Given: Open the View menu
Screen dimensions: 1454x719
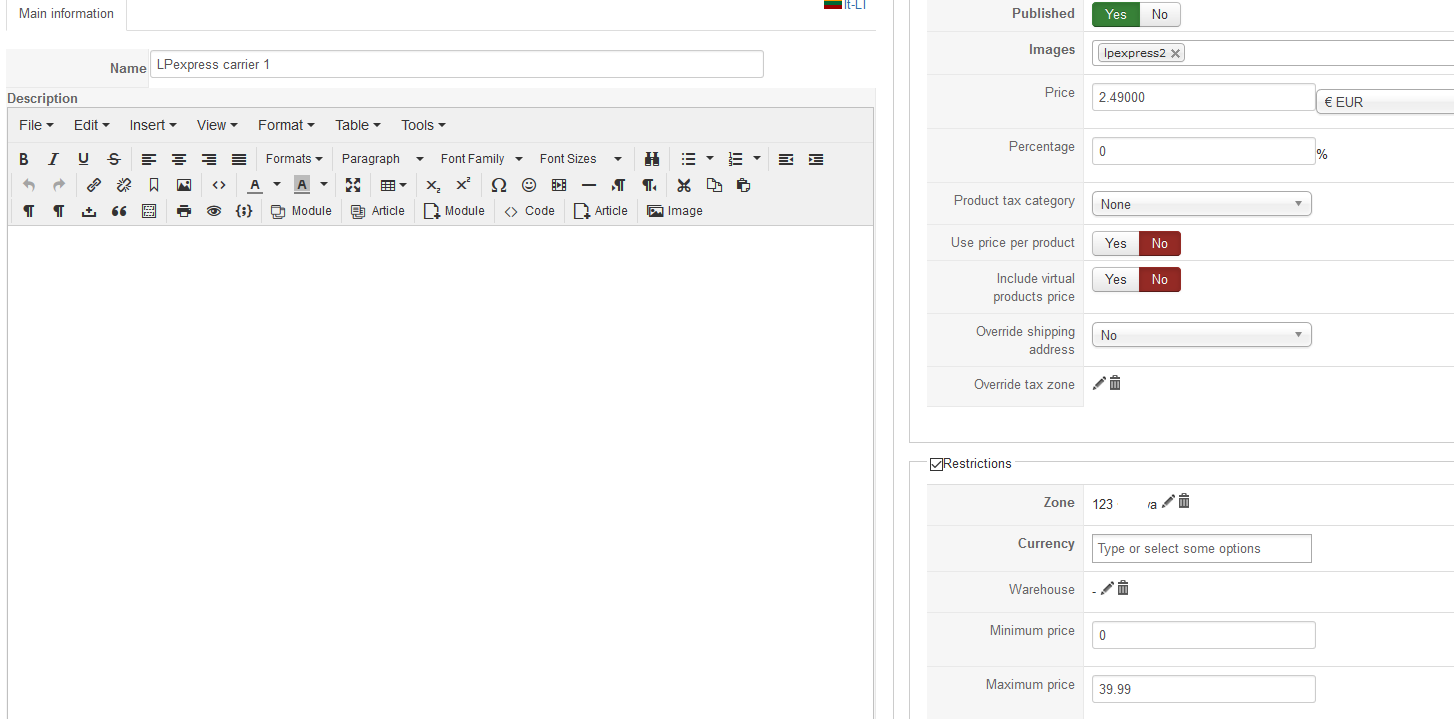Looking at the screenshot, I should tap(217, 125).
